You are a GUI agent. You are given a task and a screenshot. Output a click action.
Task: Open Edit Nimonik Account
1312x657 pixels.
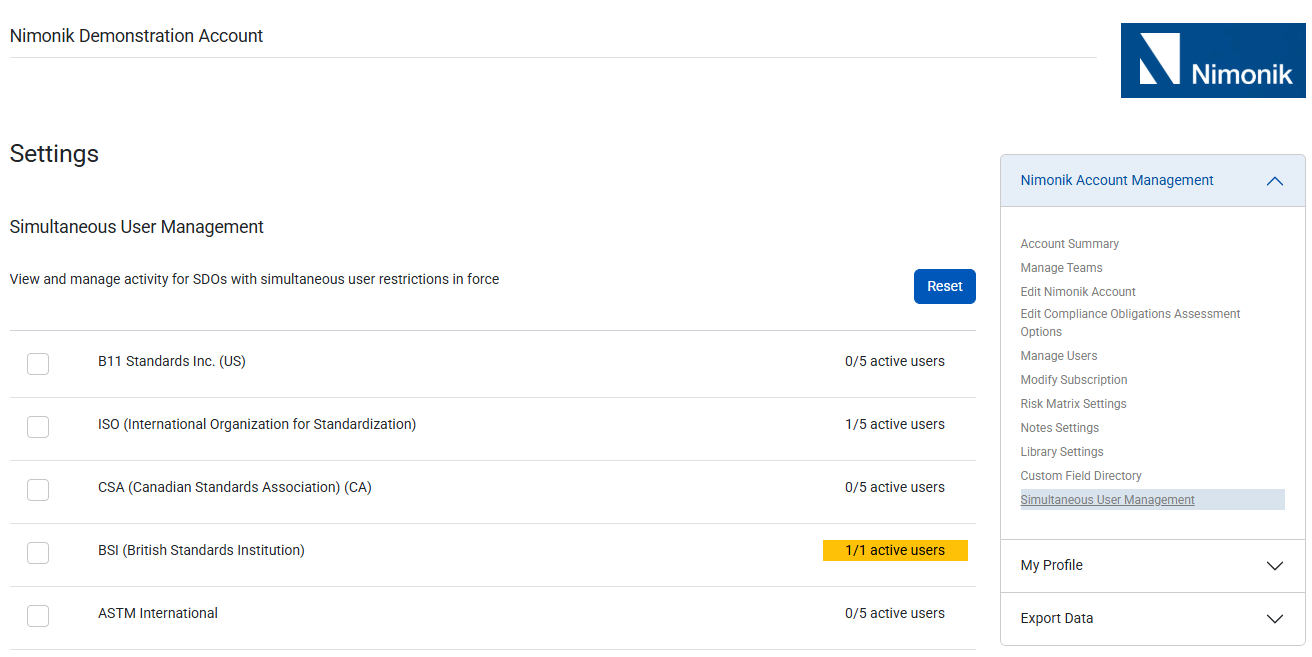(1078, 292)
